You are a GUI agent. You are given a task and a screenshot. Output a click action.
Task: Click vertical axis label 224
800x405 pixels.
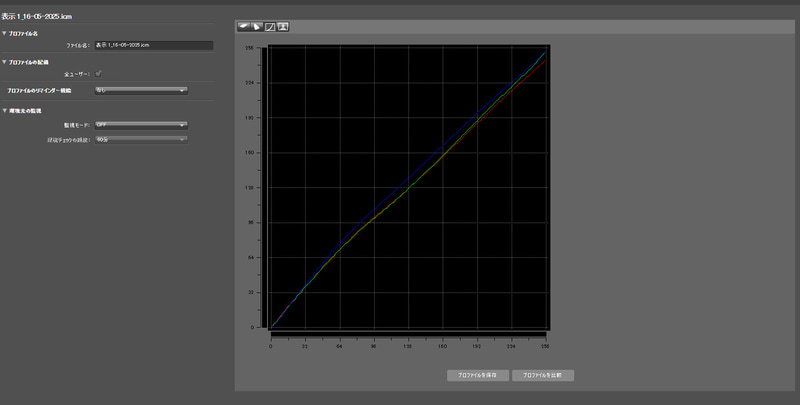[251, 83]
